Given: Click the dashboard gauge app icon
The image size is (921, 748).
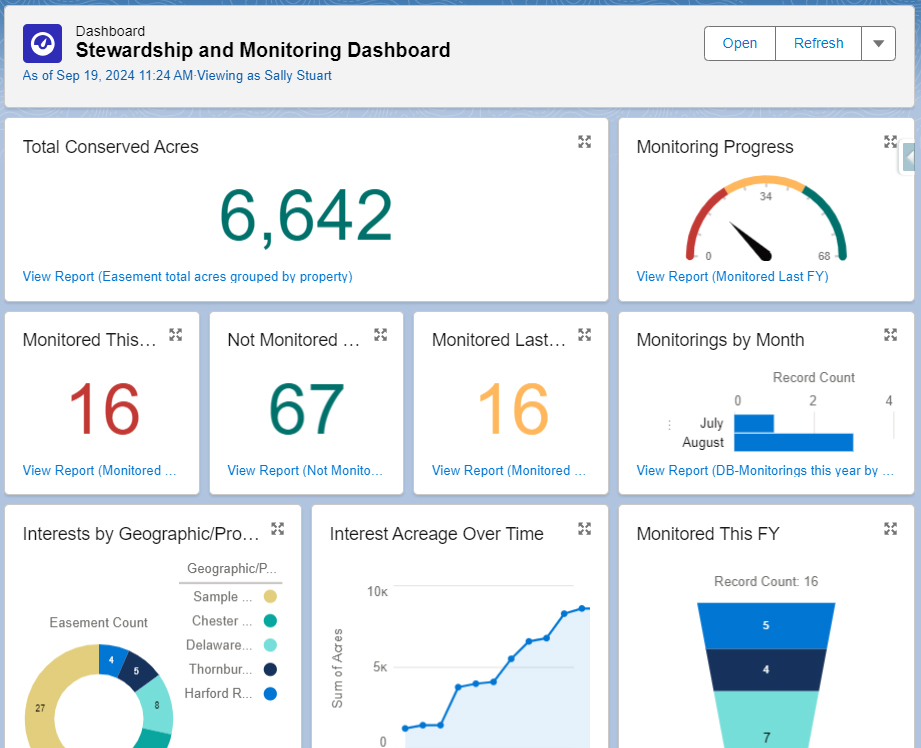Looking at the screenshot, I should tap(42, 44).
